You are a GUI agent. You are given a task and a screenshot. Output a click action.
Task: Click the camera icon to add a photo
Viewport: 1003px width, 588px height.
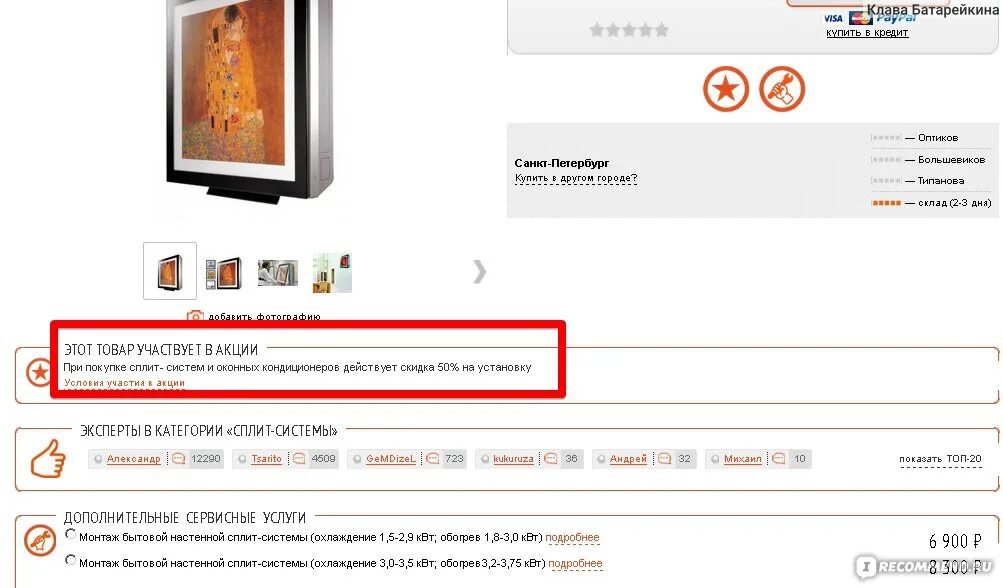click(195, 315)
